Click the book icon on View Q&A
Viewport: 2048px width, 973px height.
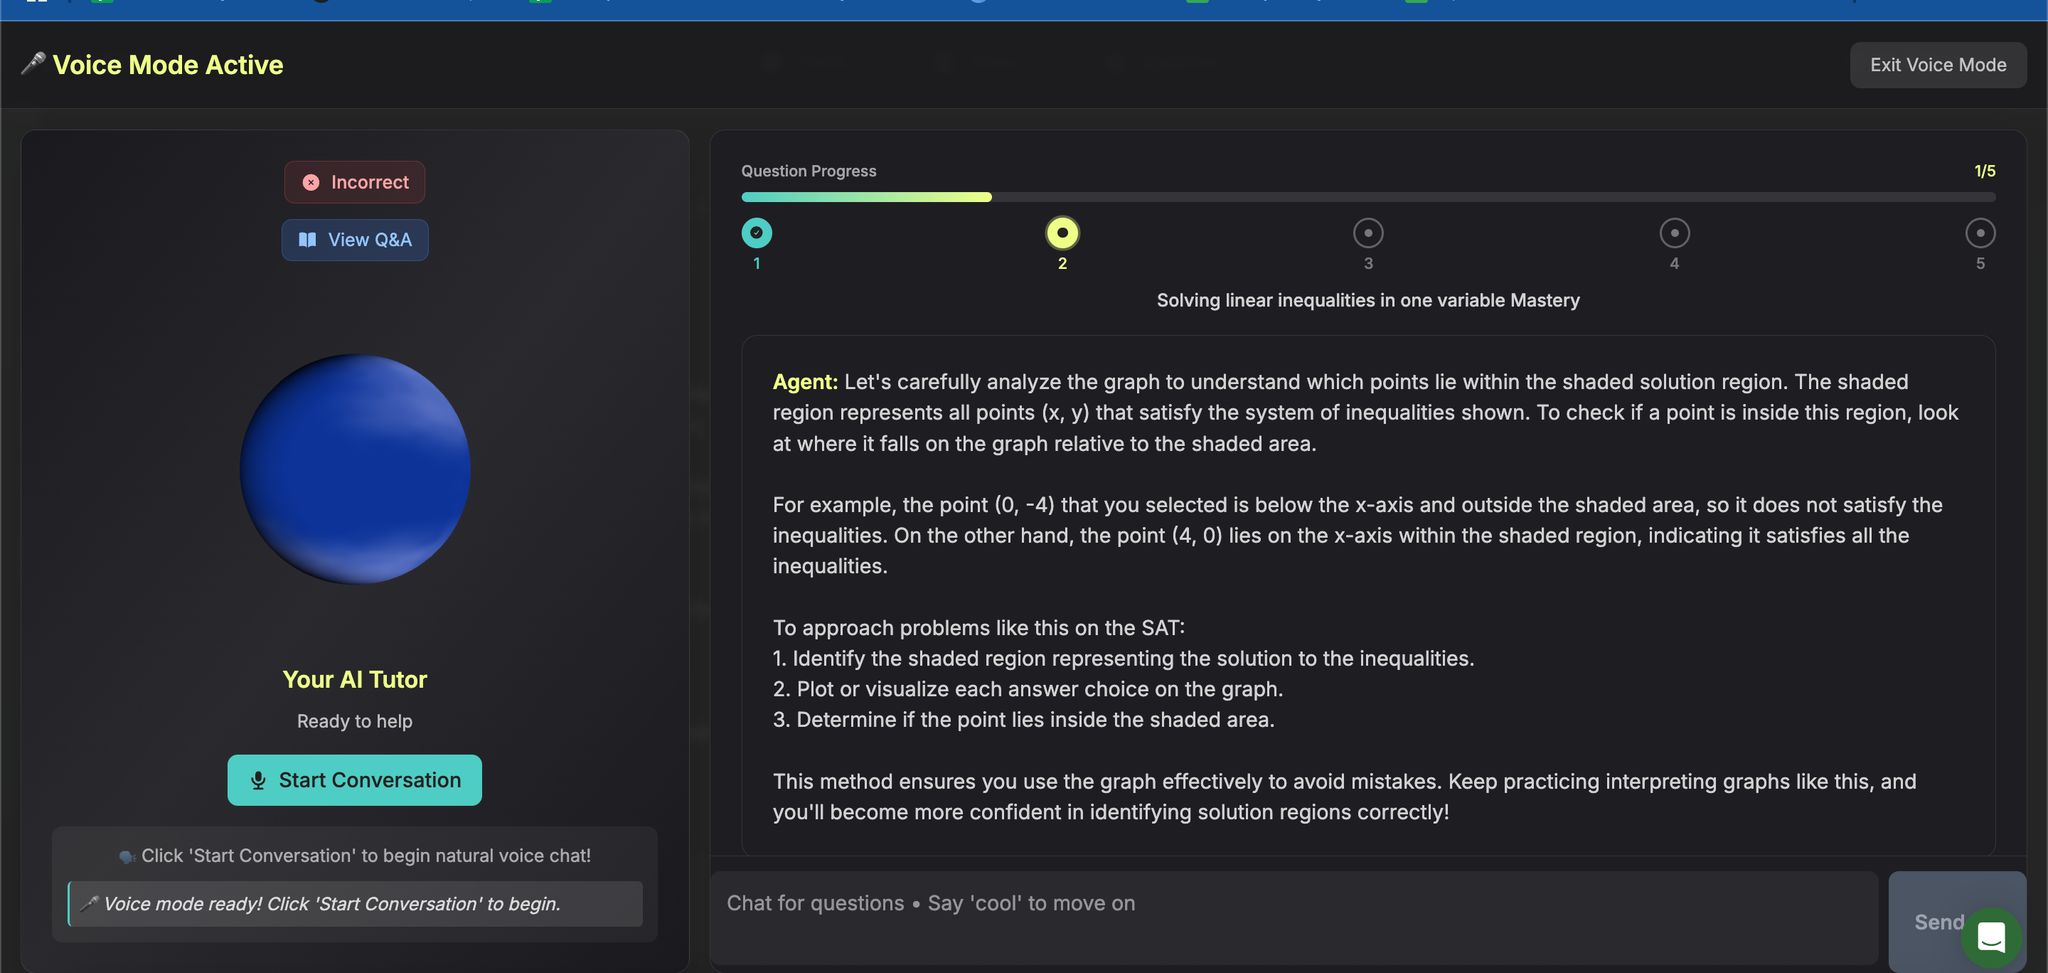pos(308,240)
